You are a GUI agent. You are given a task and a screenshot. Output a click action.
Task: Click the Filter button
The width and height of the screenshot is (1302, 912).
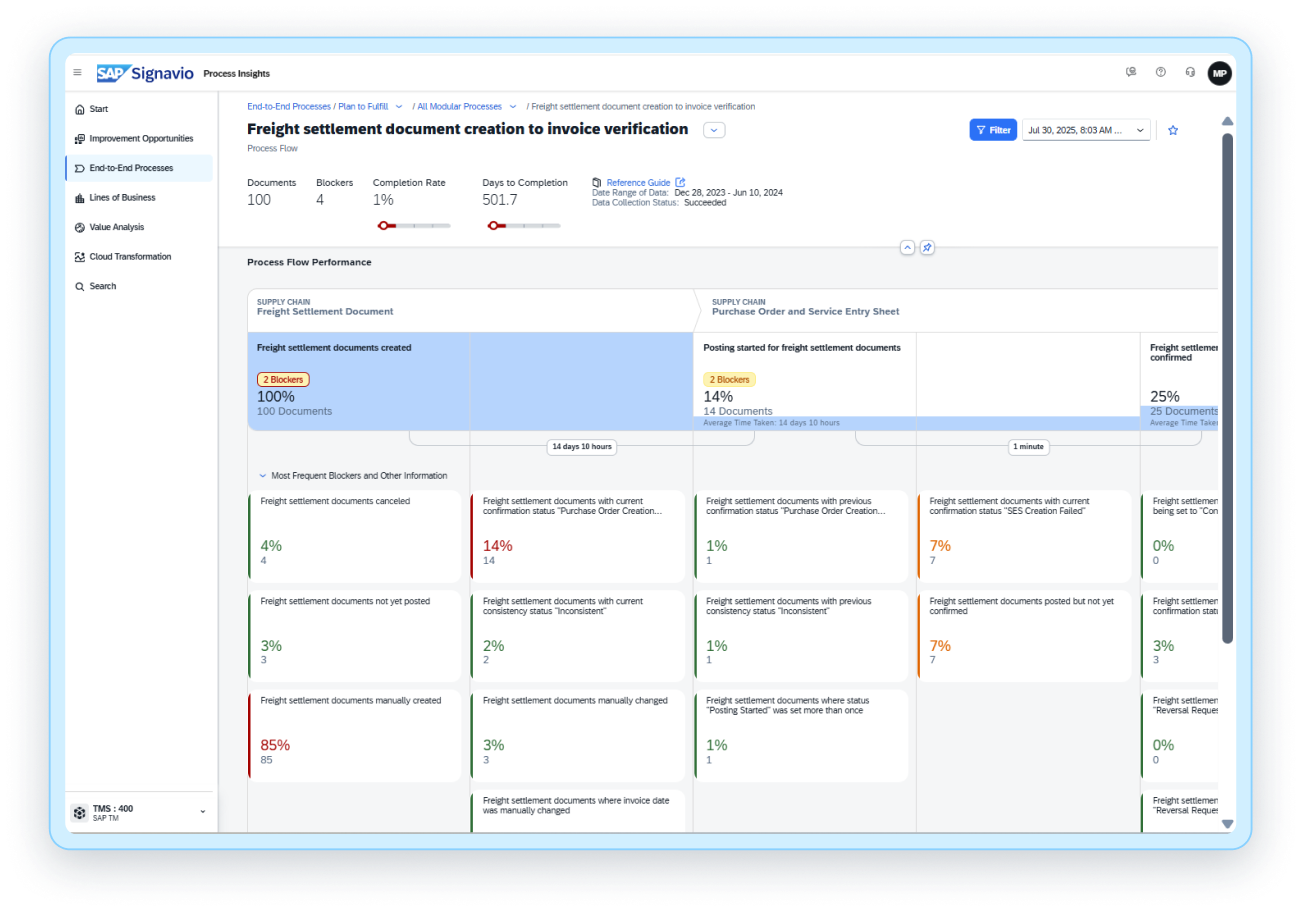pyautogui.click(x=993, y=130)
